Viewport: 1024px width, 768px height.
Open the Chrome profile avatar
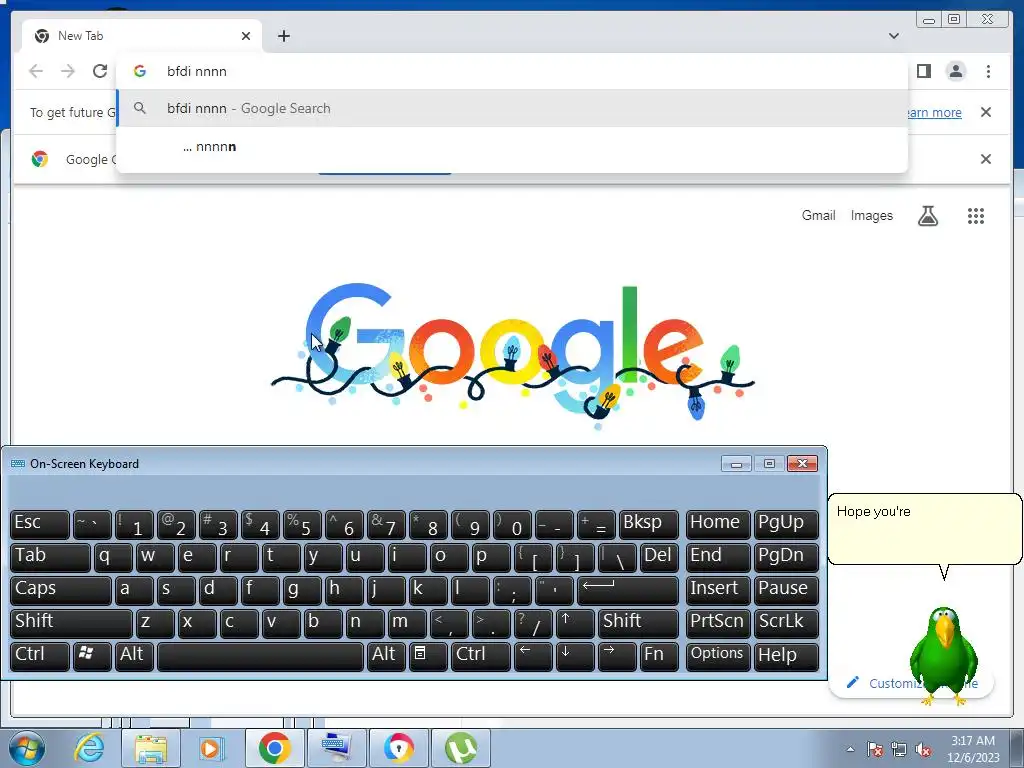pyautogui.click(x=955, y=71)
